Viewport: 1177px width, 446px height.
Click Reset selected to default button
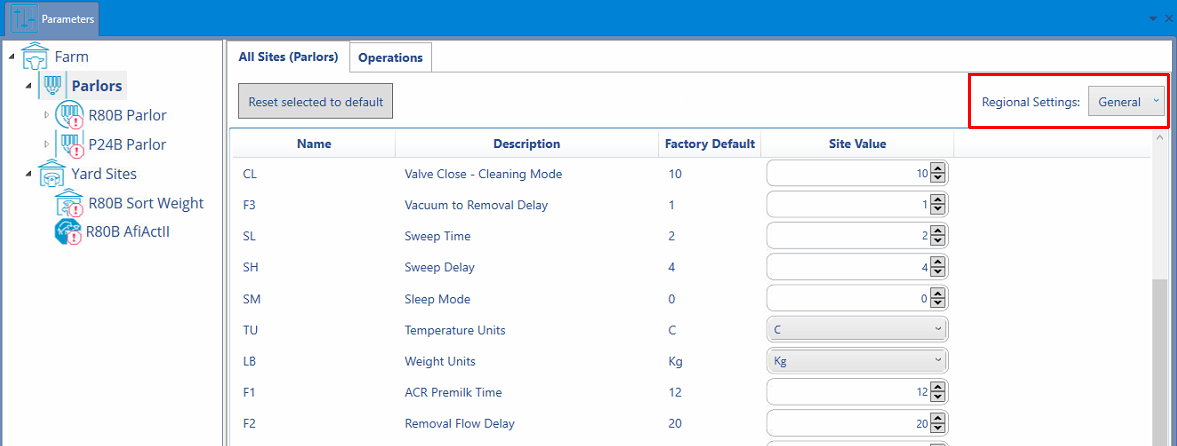pos(315,101)
